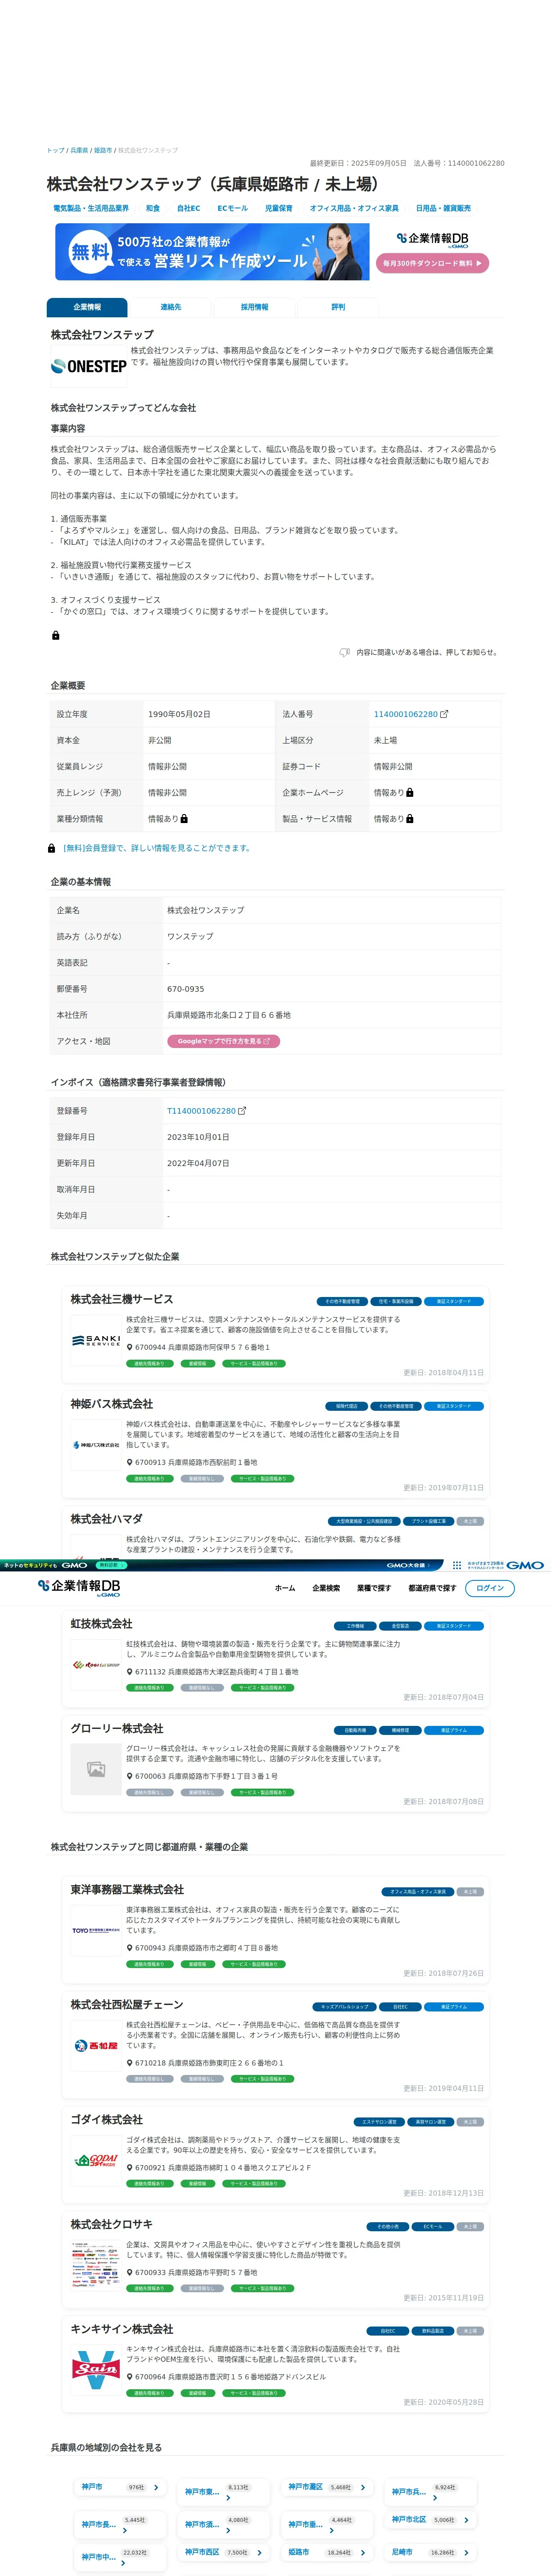The image size is (551, 2576).
Task: Click the 姫路市 breadcrumb link
Action: click(103, 150)
